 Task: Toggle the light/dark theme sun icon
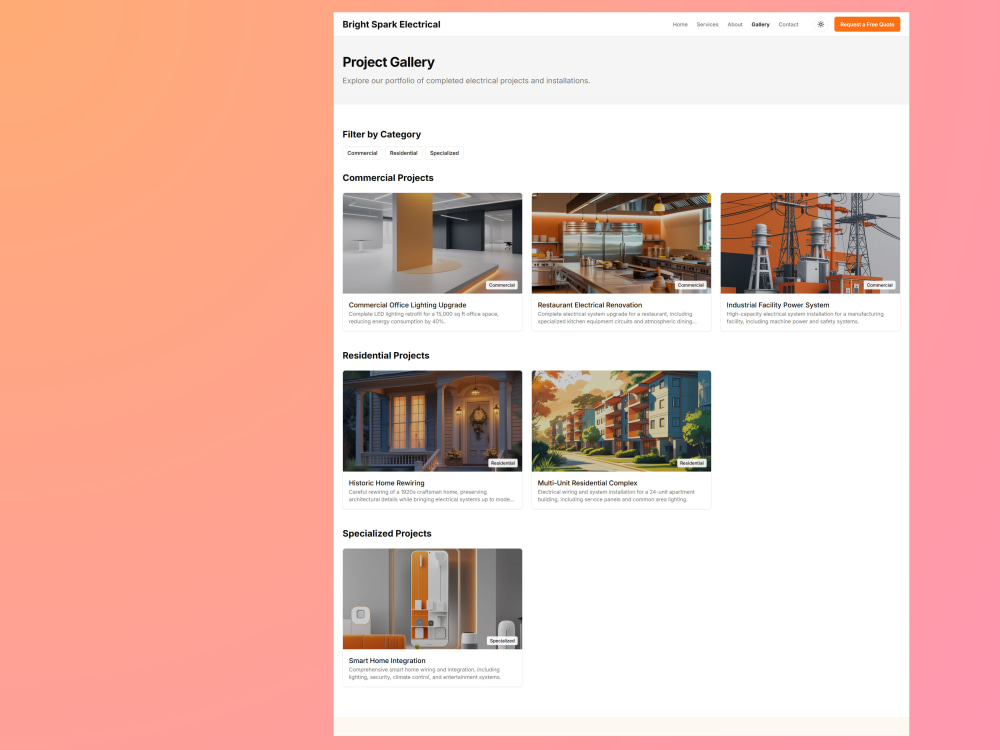[820, 24]
